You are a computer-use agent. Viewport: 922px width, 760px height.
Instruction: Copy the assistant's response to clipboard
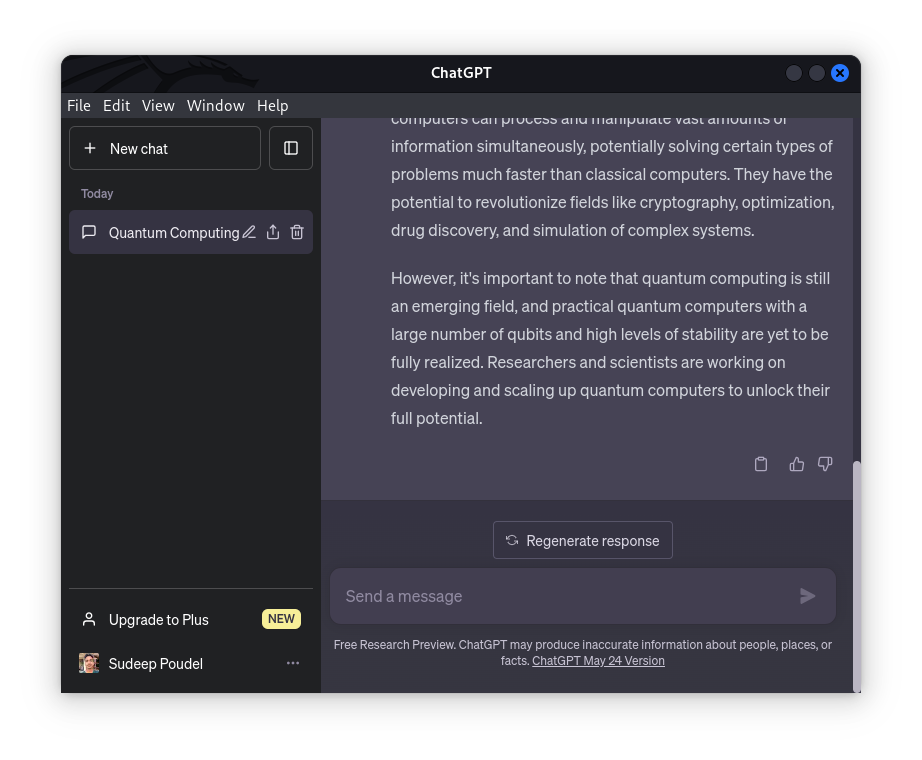point(761,463)
